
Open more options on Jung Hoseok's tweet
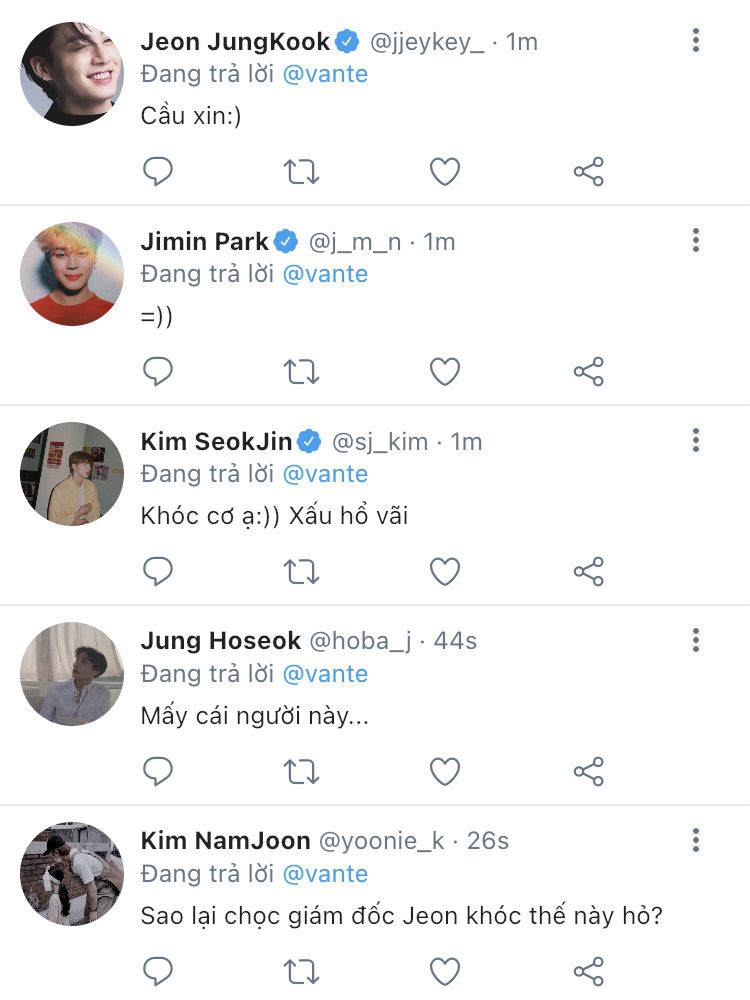click(x=696, y=641)
